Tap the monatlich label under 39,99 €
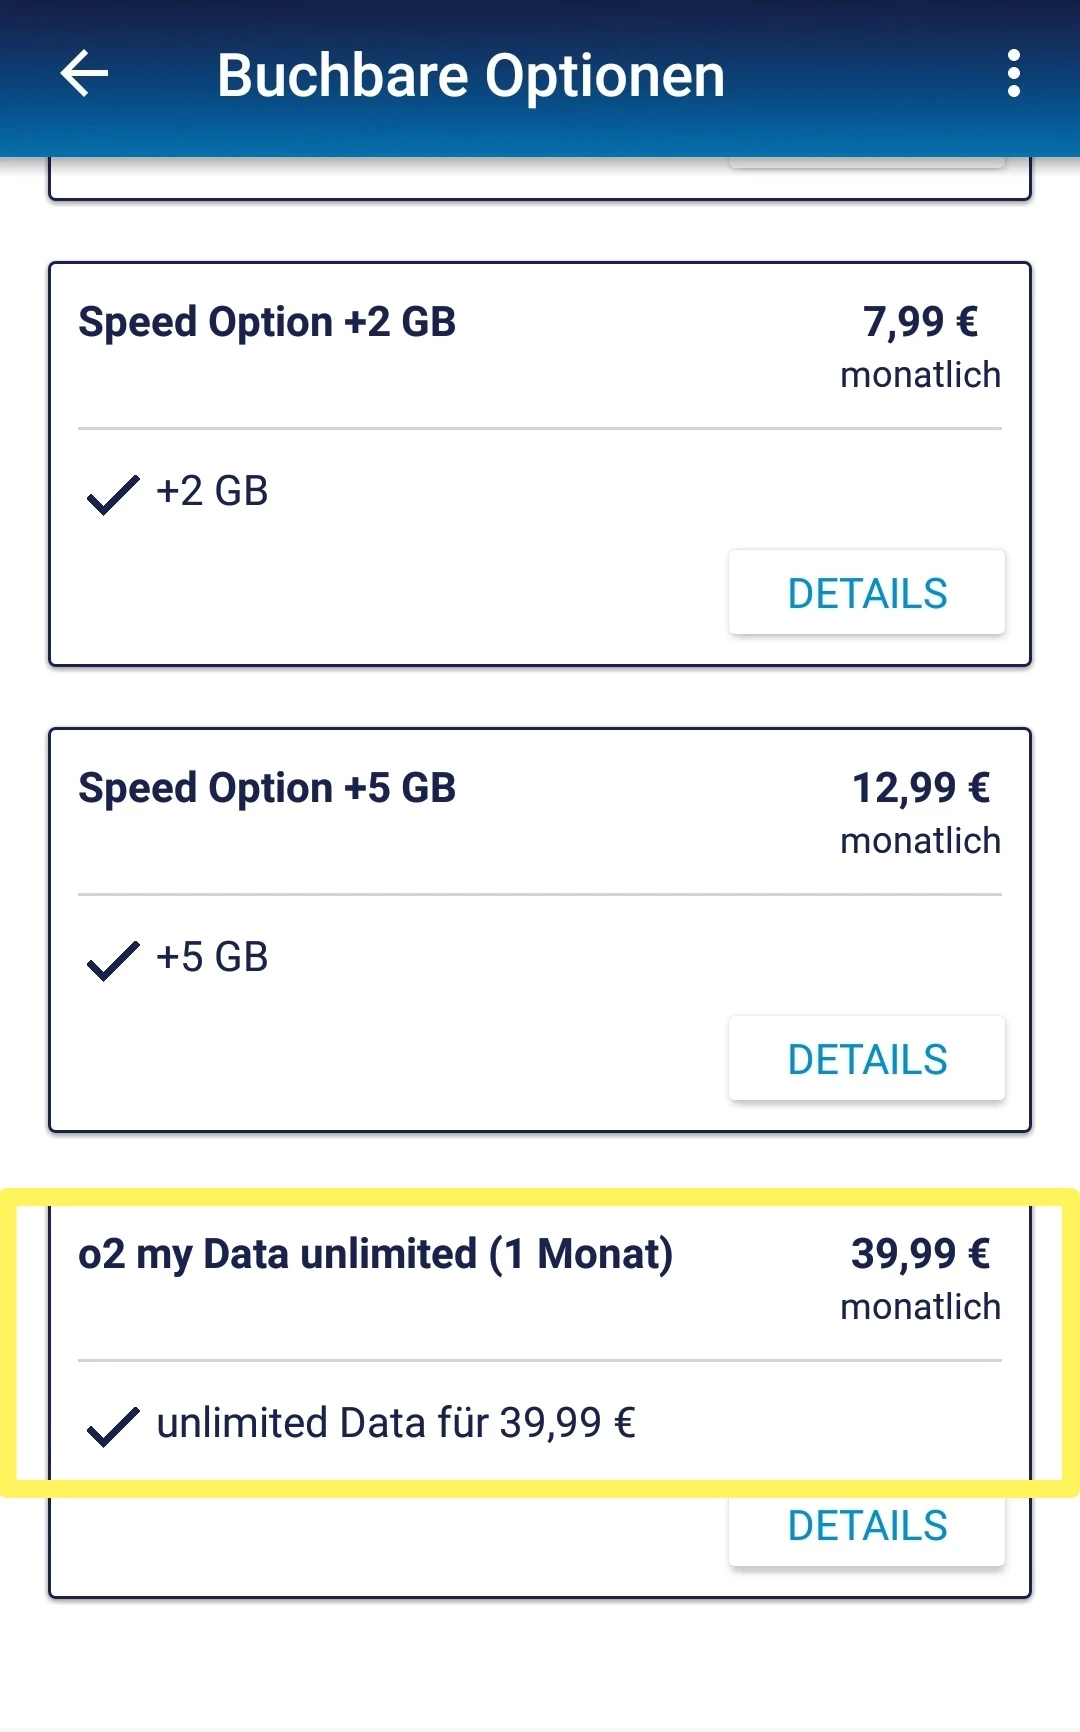1080x1732 pixels. point(920,1307)
